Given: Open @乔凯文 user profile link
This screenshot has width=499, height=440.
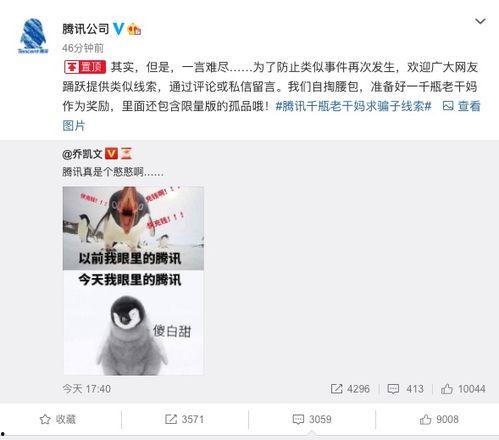Looking at the screenshot, I should (82, 154).
